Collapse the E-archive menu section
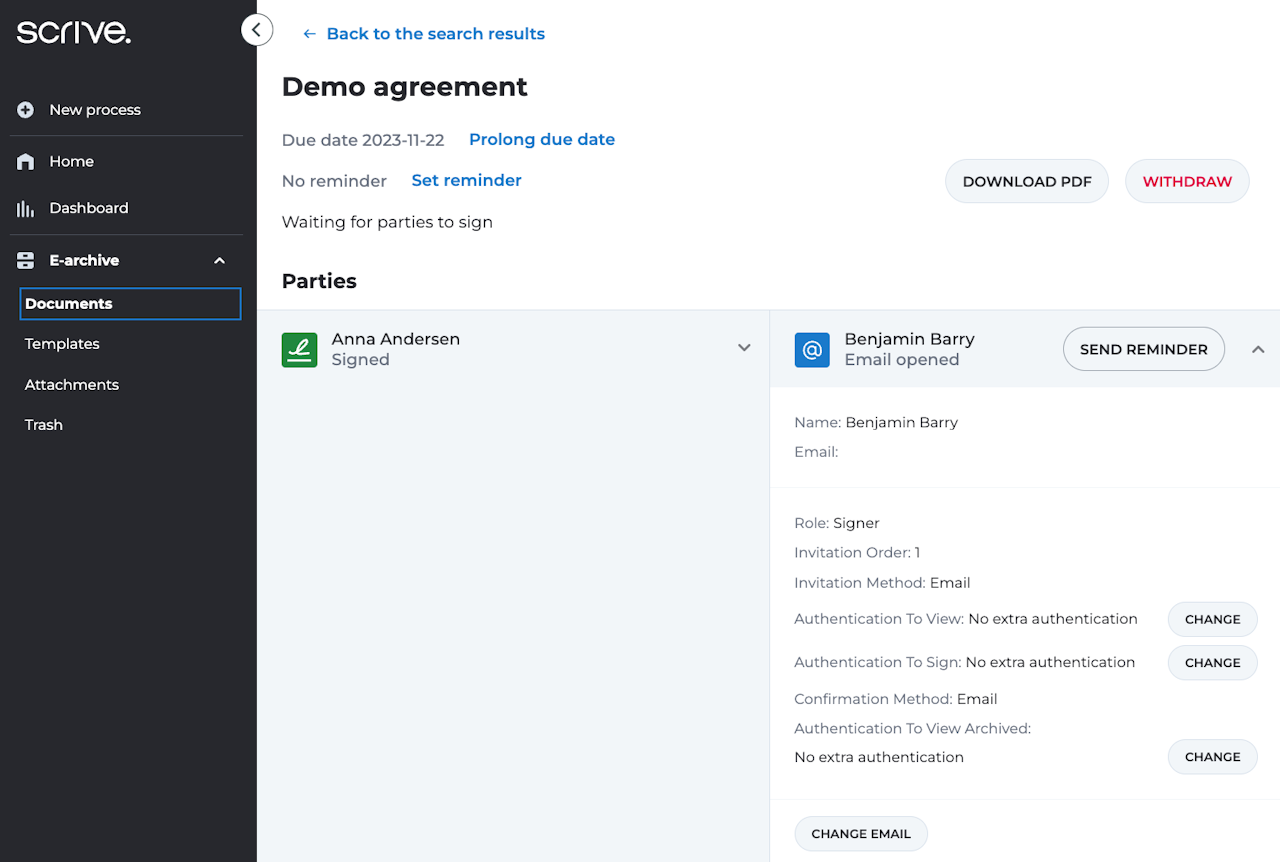 (x=220, y=261)
